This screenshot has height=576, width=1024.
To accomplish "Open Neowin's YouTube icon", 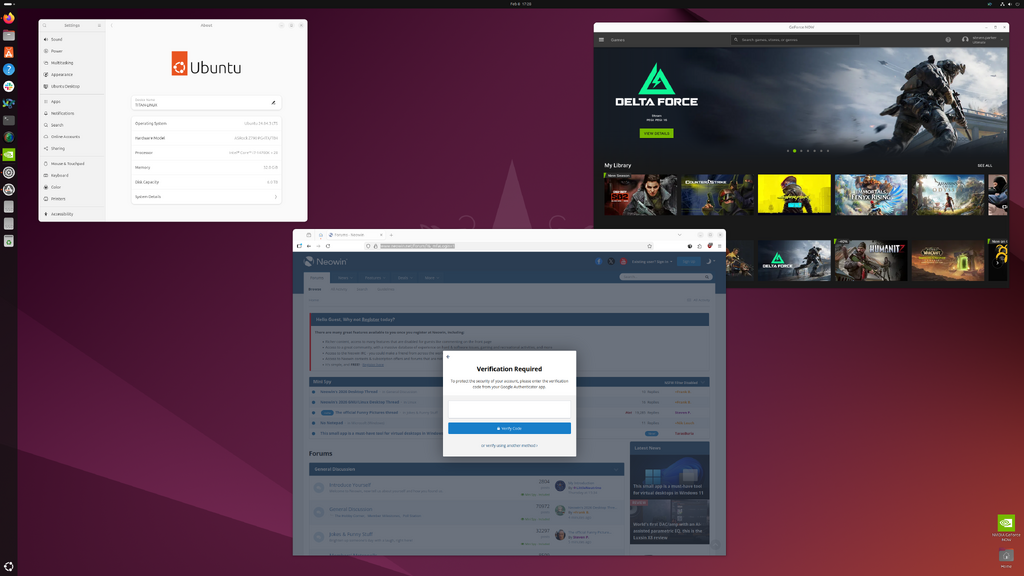I will [623, 261].
